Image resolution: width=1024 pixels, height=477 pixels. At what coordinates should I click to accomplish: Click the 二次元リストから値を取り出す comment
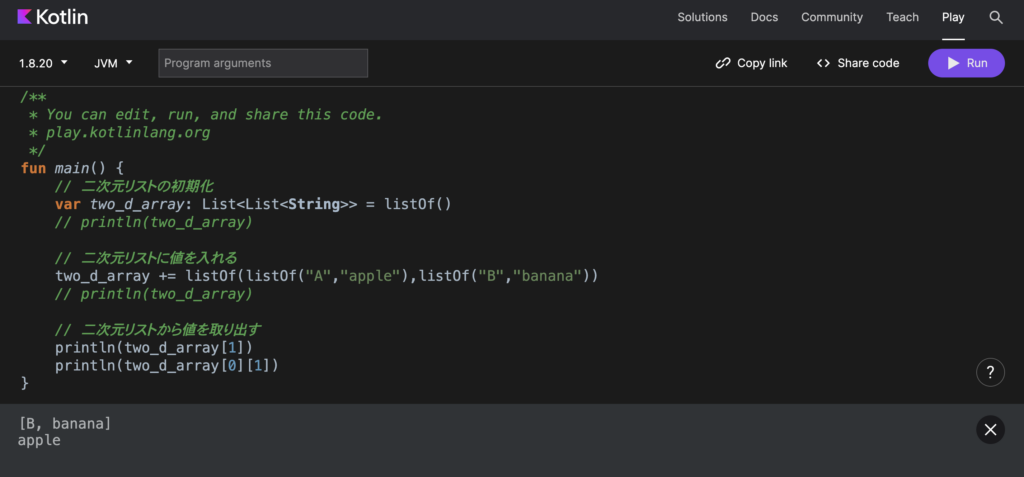coord(159,329)
